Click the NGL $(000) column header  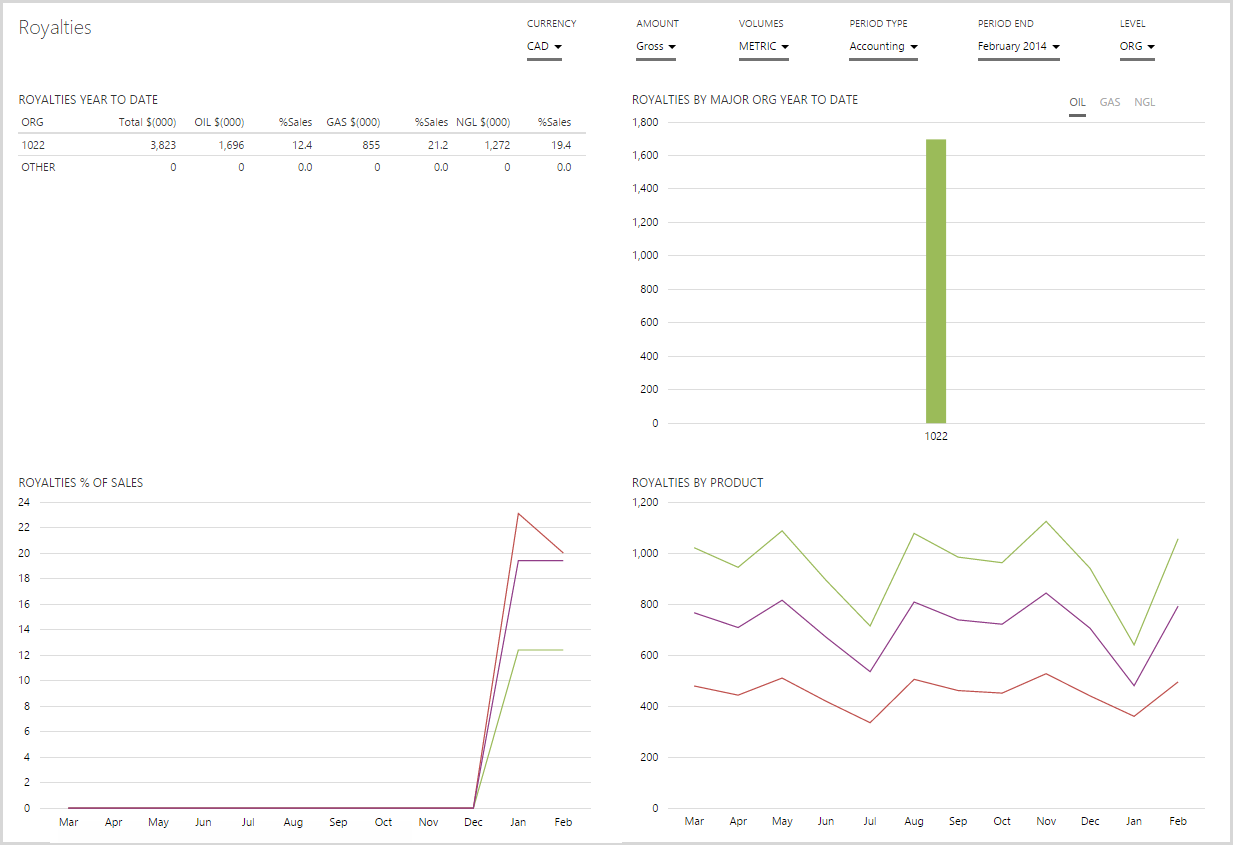pos(483,122)
